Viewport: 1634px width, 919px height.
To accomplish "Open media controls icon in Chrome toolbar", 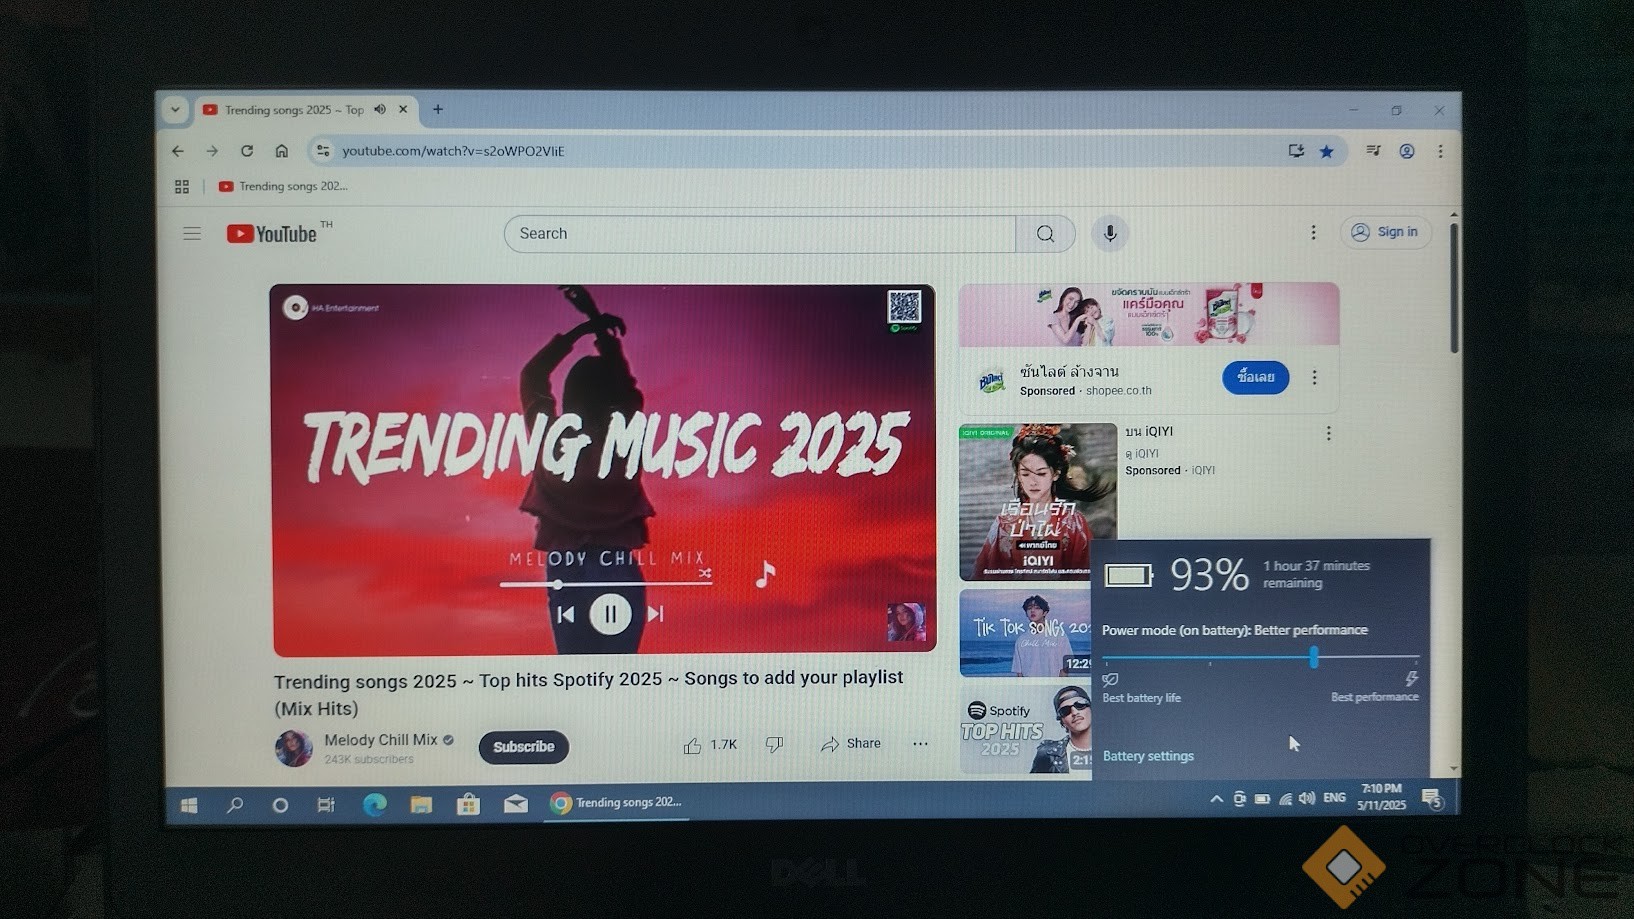I will tap(1373, 151).
